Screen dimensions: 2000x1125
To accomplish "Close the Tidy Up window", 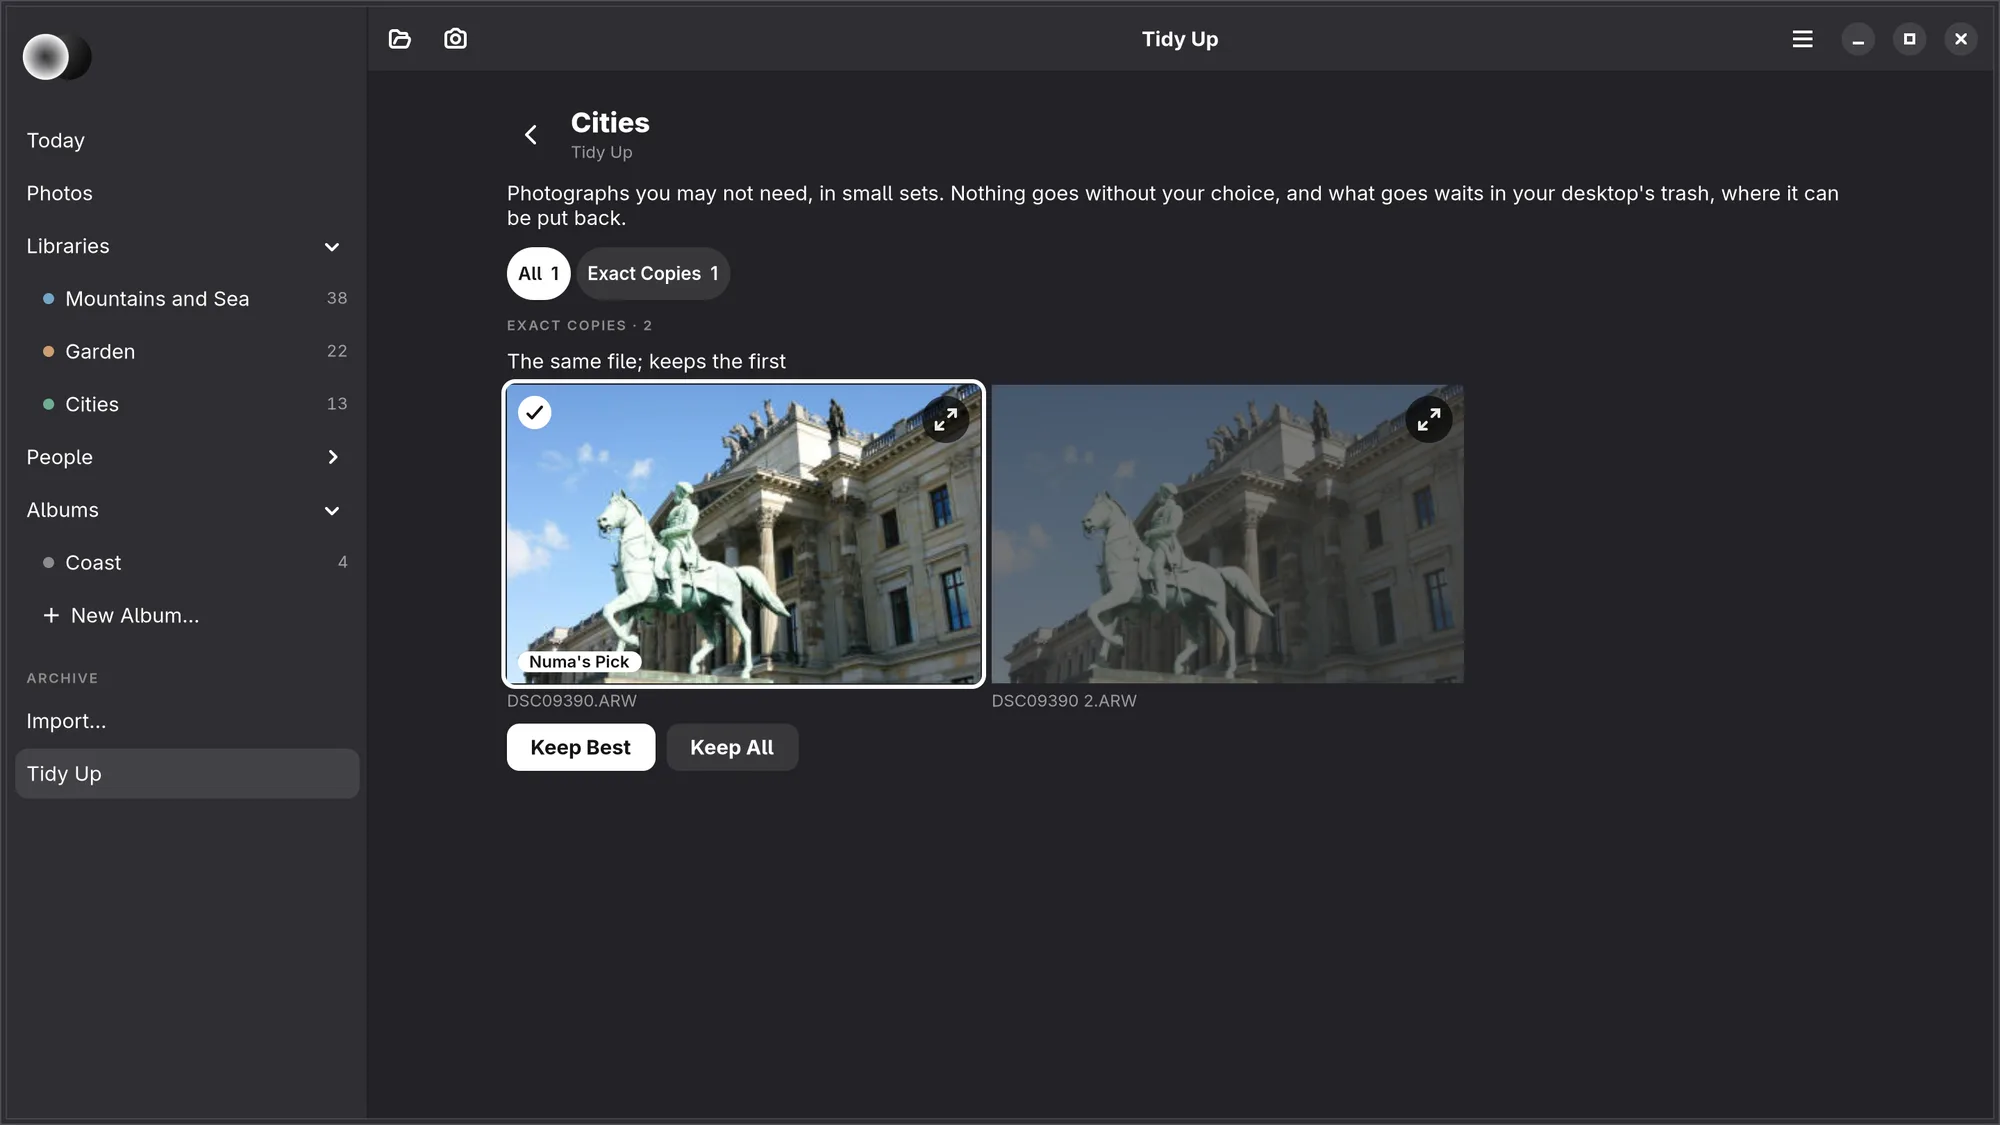I will [1960, 39].
